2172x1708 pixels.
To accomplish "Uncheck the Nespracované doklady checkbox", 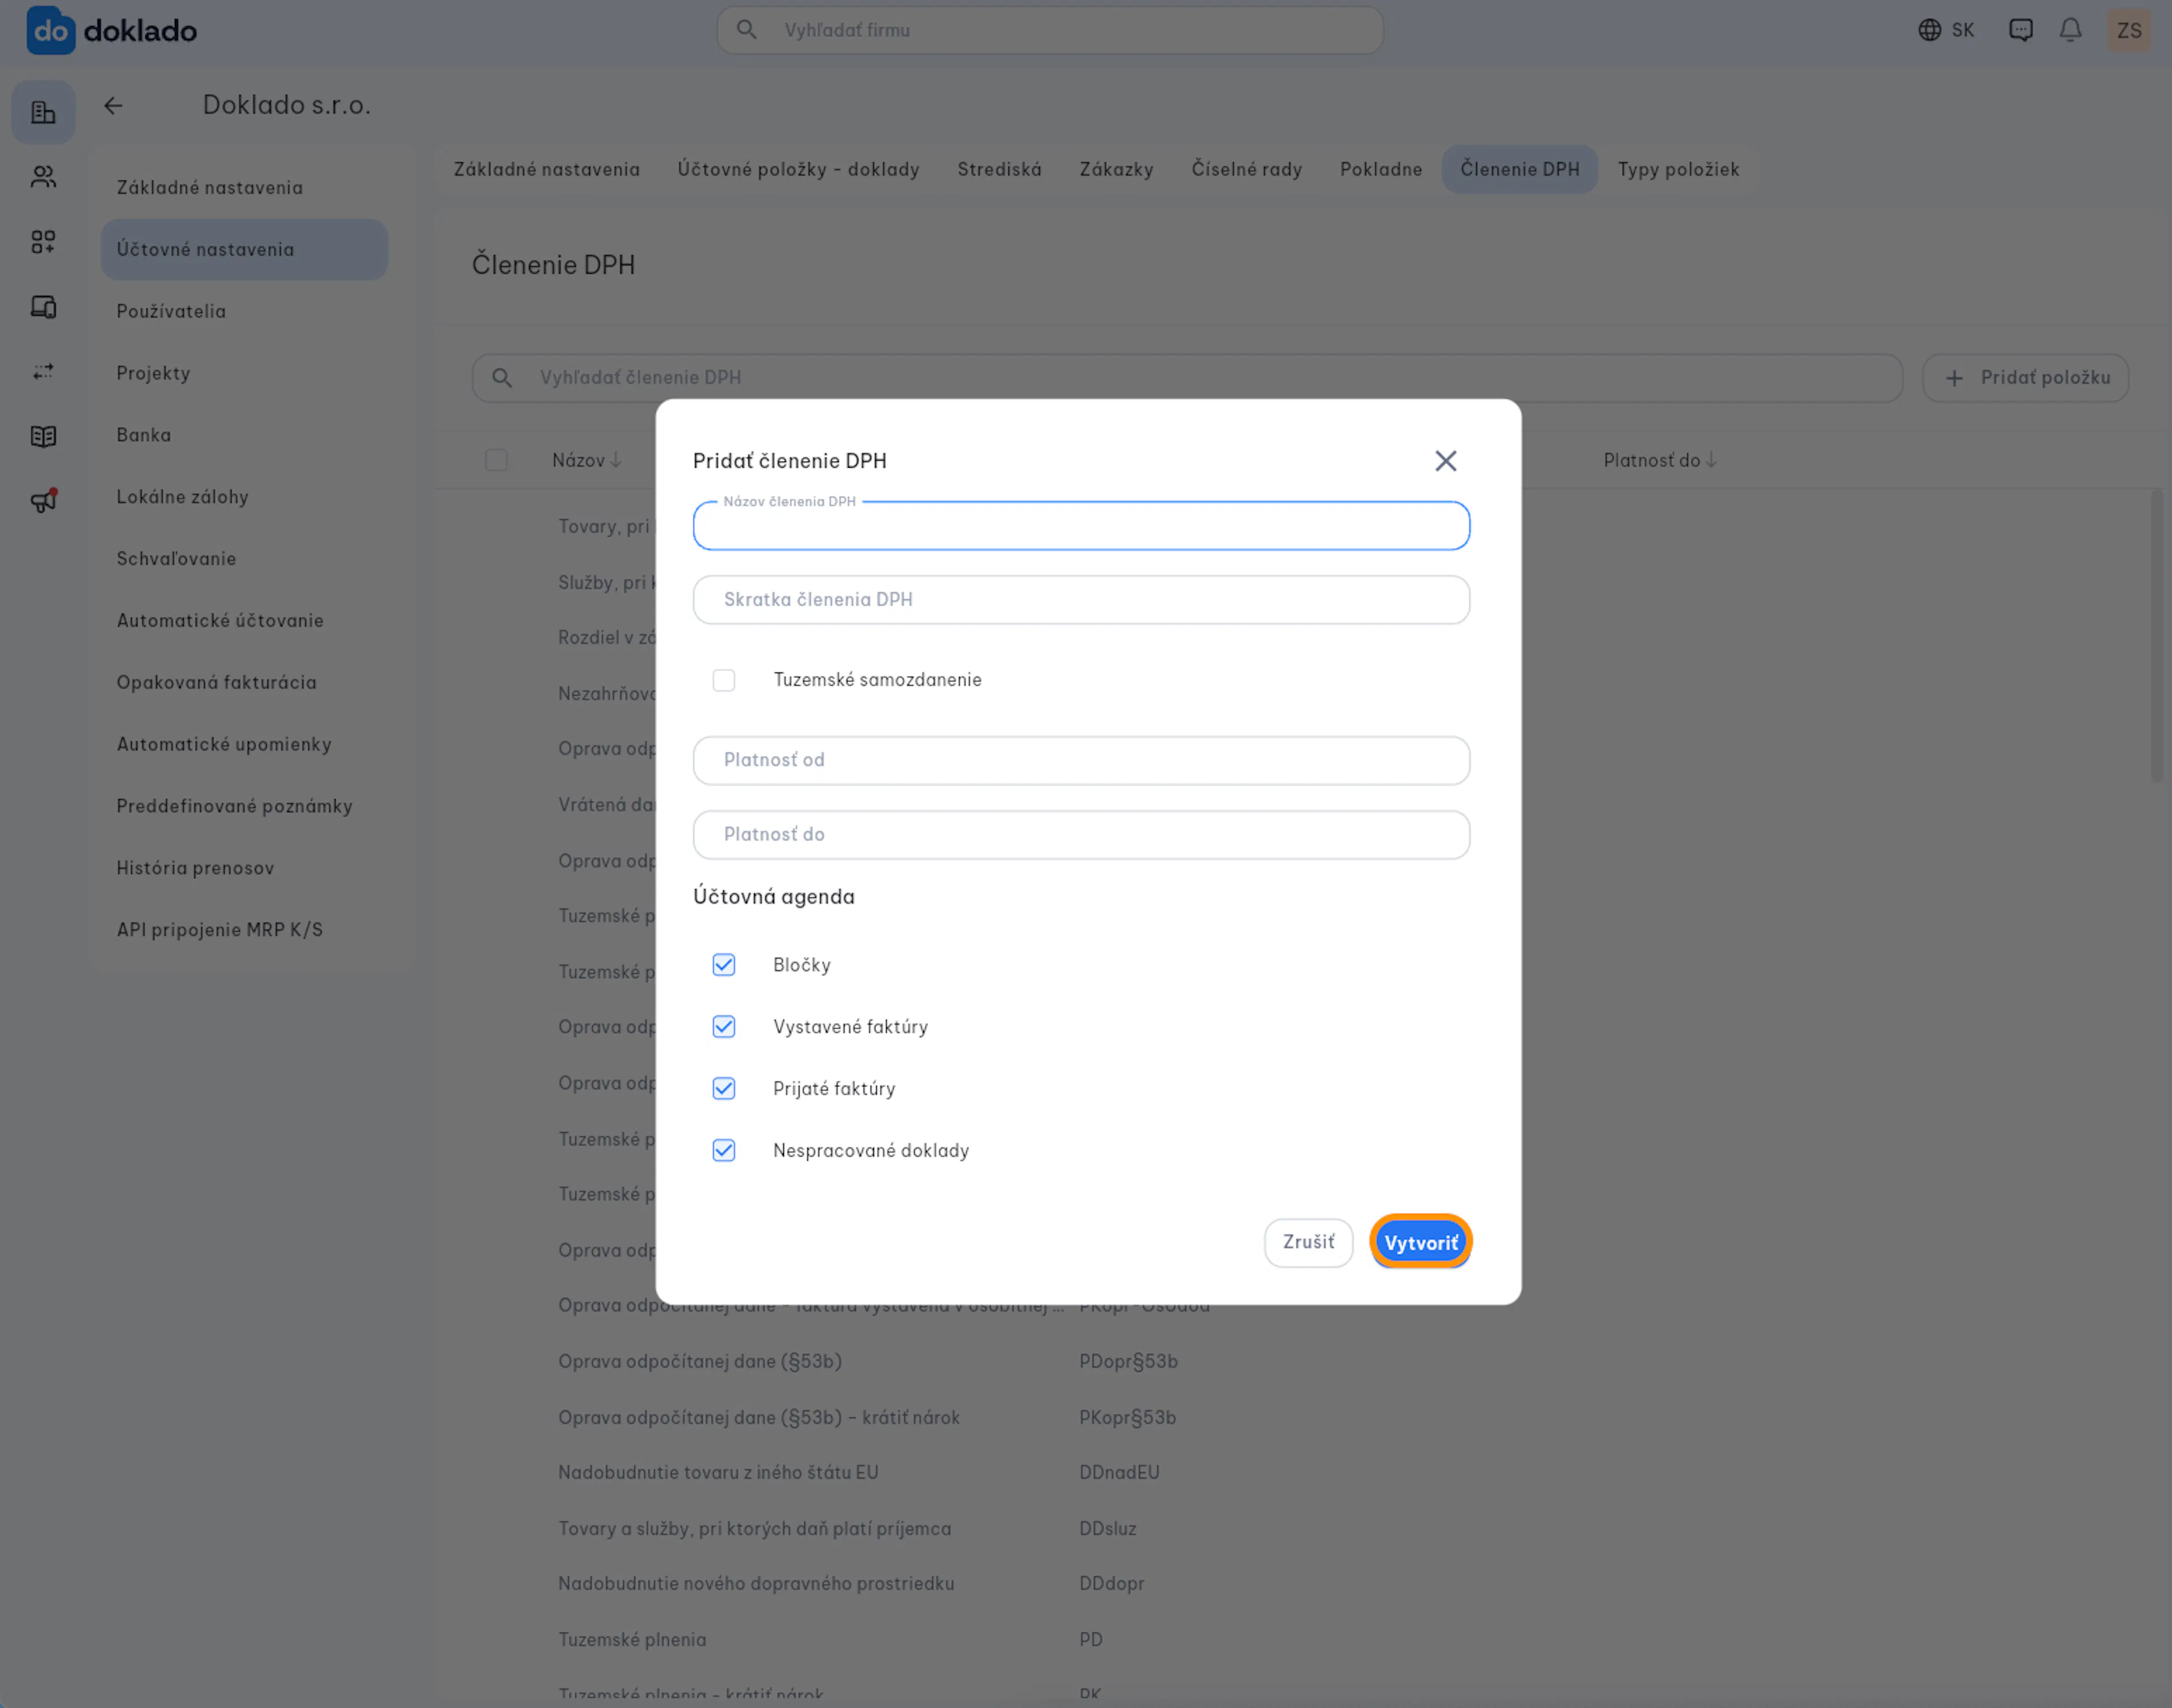I will point(724,1151).
